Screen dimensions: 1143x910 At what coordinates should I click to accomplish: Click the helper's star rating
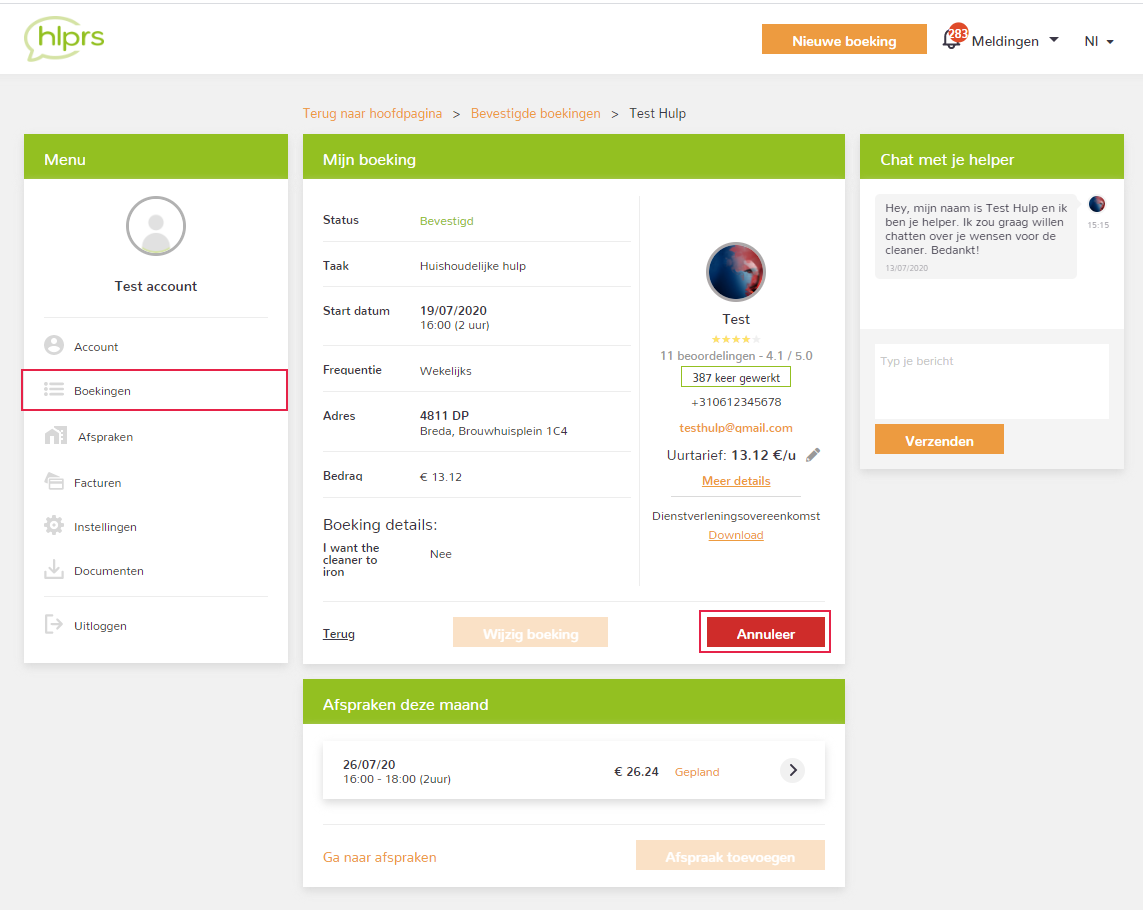click(x=735, y=339)
